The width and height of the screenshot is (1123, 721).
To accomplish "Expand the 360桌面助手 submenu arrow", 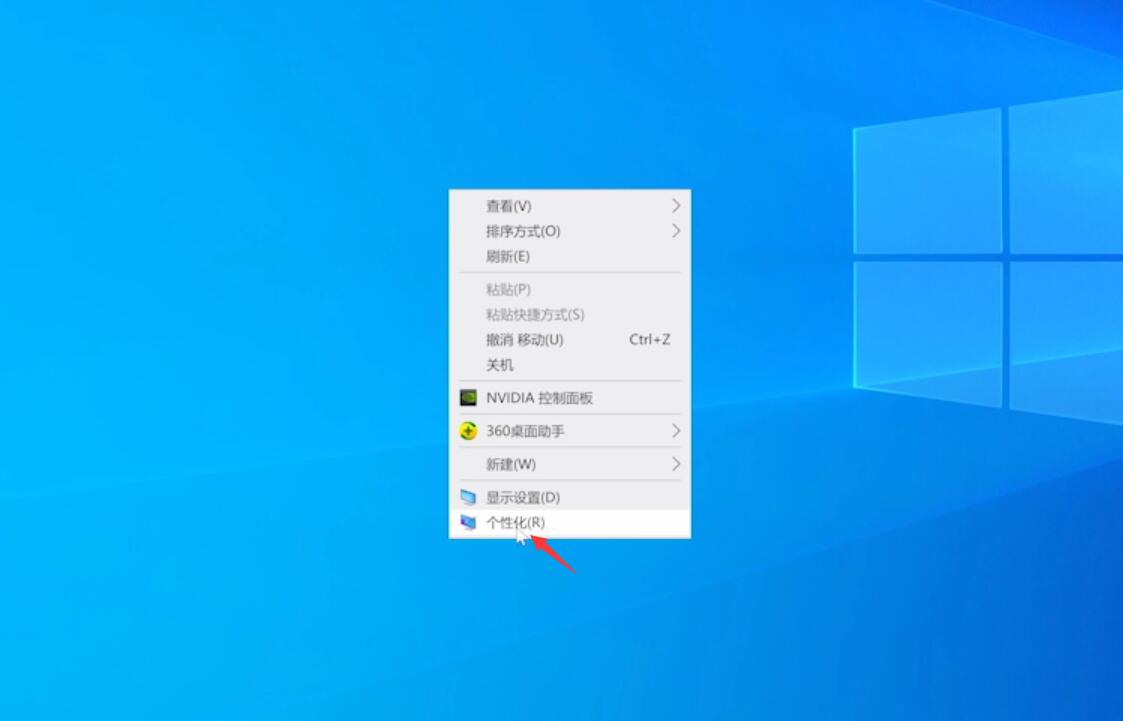I will 675,431.
